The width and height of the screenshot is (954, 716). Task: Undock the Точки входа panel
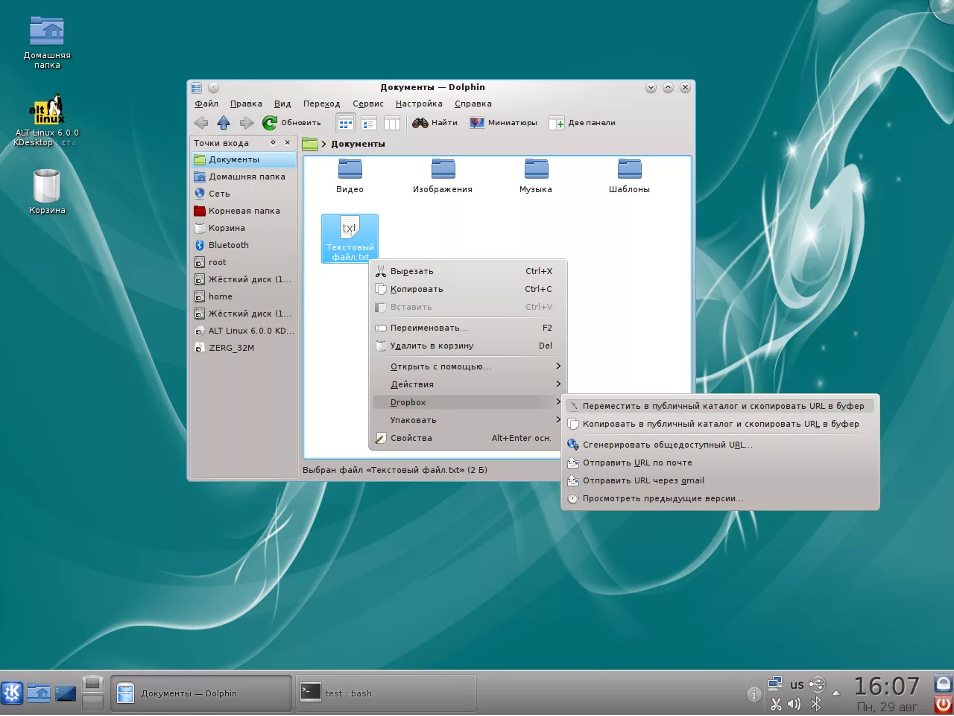[273, 142]
